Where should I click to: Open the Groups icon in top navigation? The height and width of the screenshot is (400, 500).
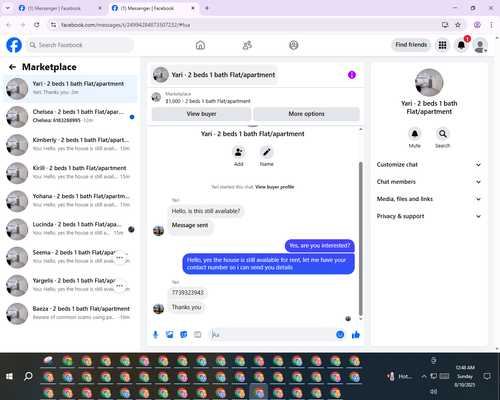pyautogui.click(x=294, y=45)
